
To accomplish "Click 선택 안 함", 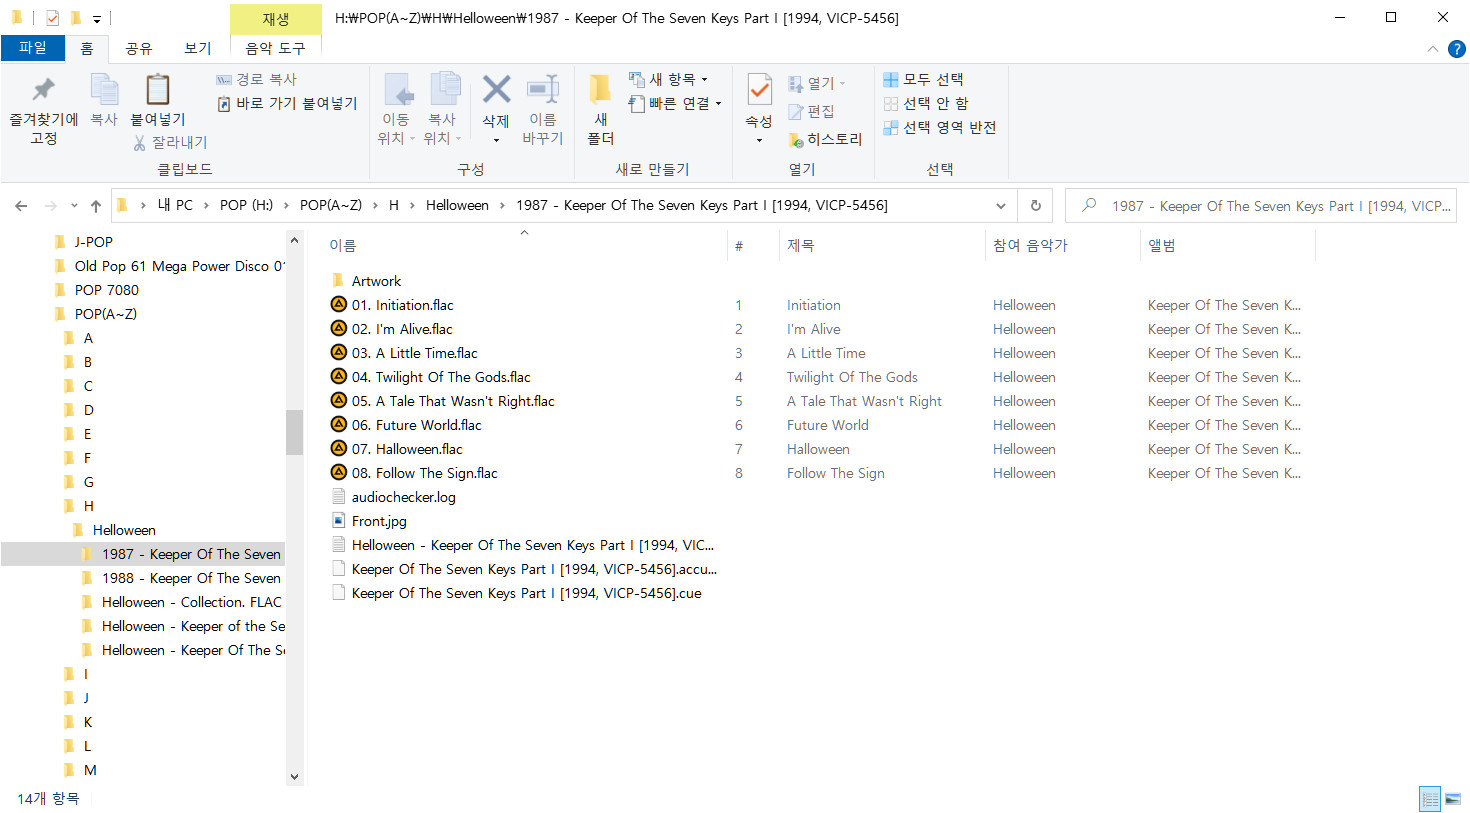I will click(926, 103).
